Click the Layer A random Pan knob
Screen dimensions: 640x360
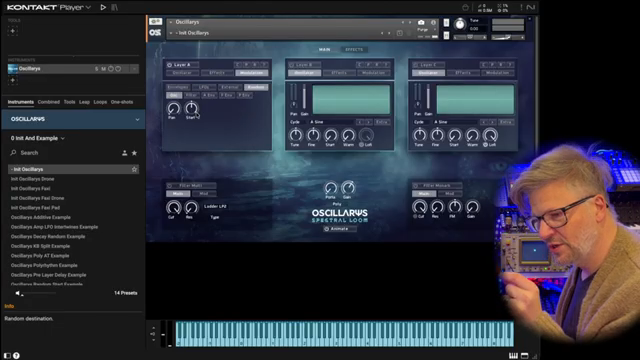[173, 108]
